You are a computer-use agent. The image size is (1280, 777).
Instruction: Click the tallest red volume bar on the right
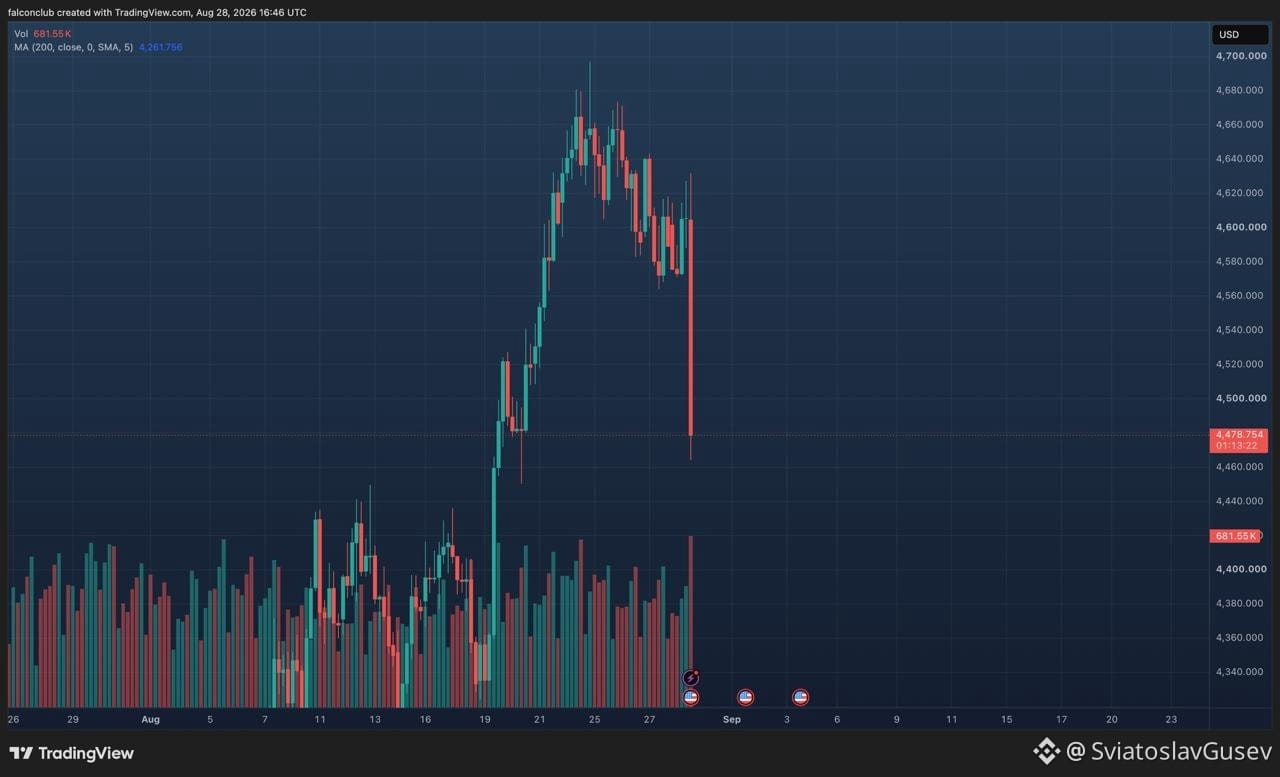click(691, 620)
